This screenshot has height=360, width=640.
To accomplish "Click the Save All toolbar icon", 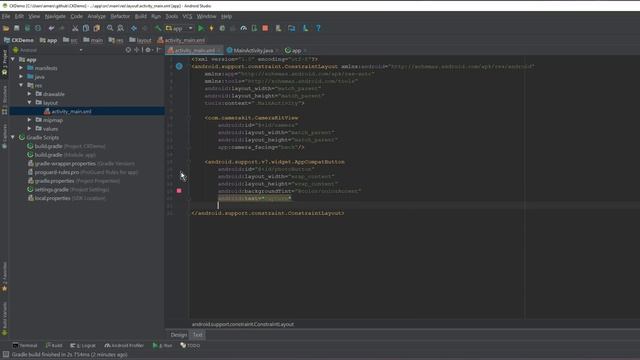I will point(17,28).
